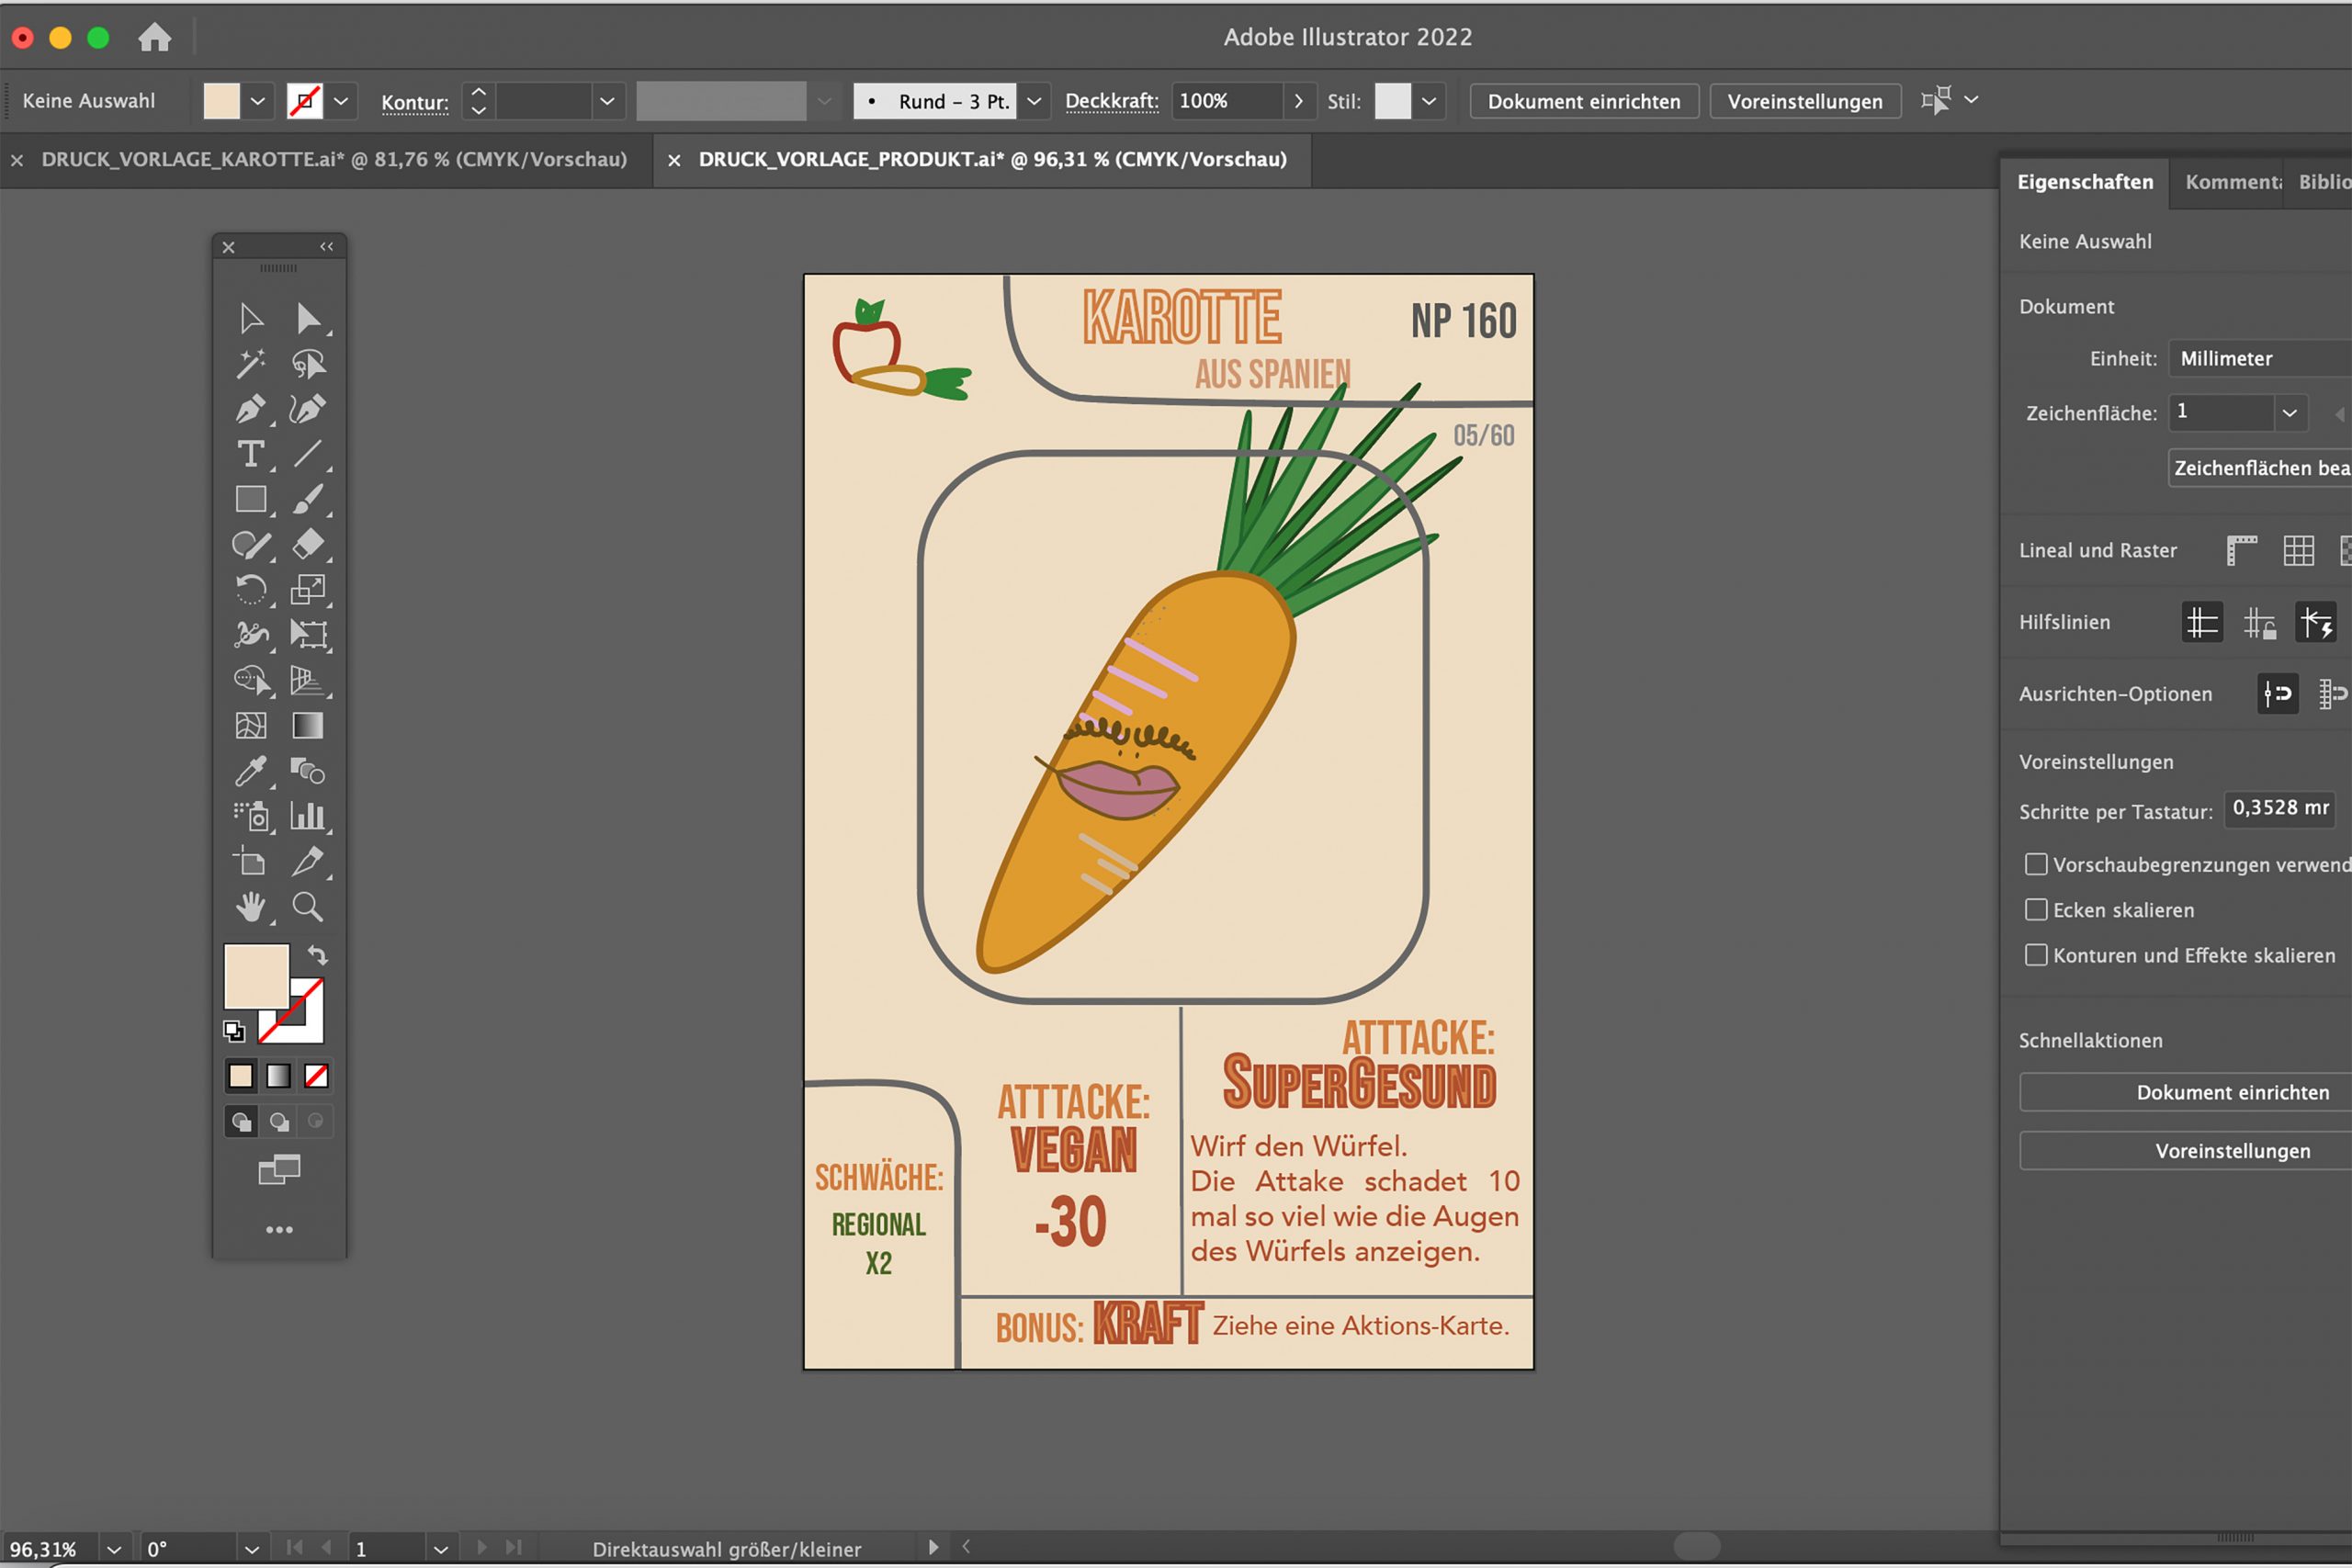Select the Gradient tool
2352x1568 pixels.
click(307, 725)
